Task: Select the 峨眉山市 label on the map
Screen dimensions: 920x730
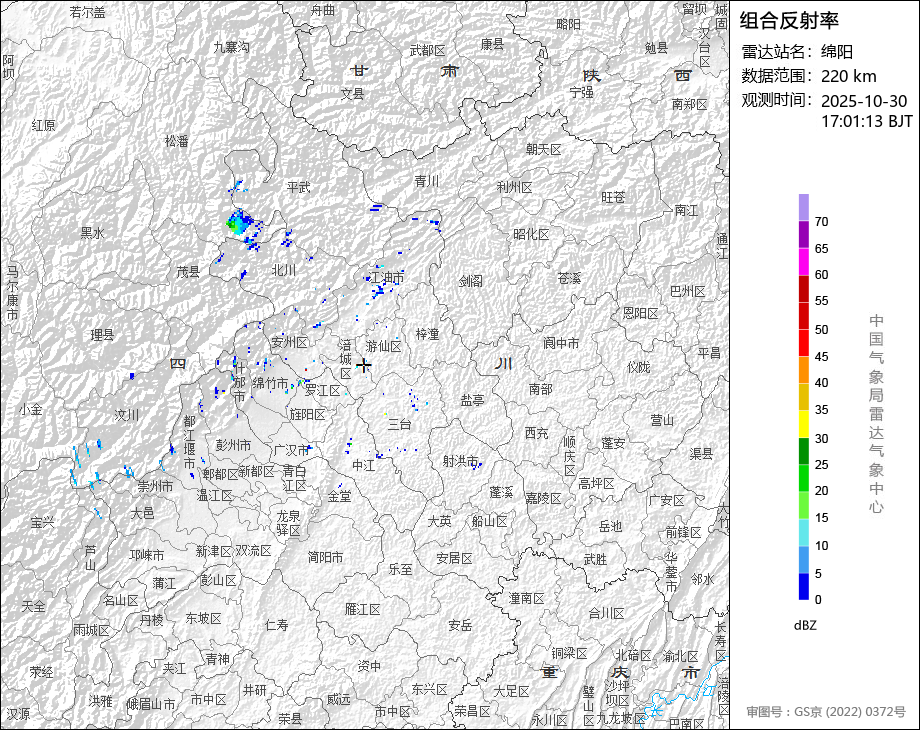Action: pyautogui.click(x=151, y=704)
